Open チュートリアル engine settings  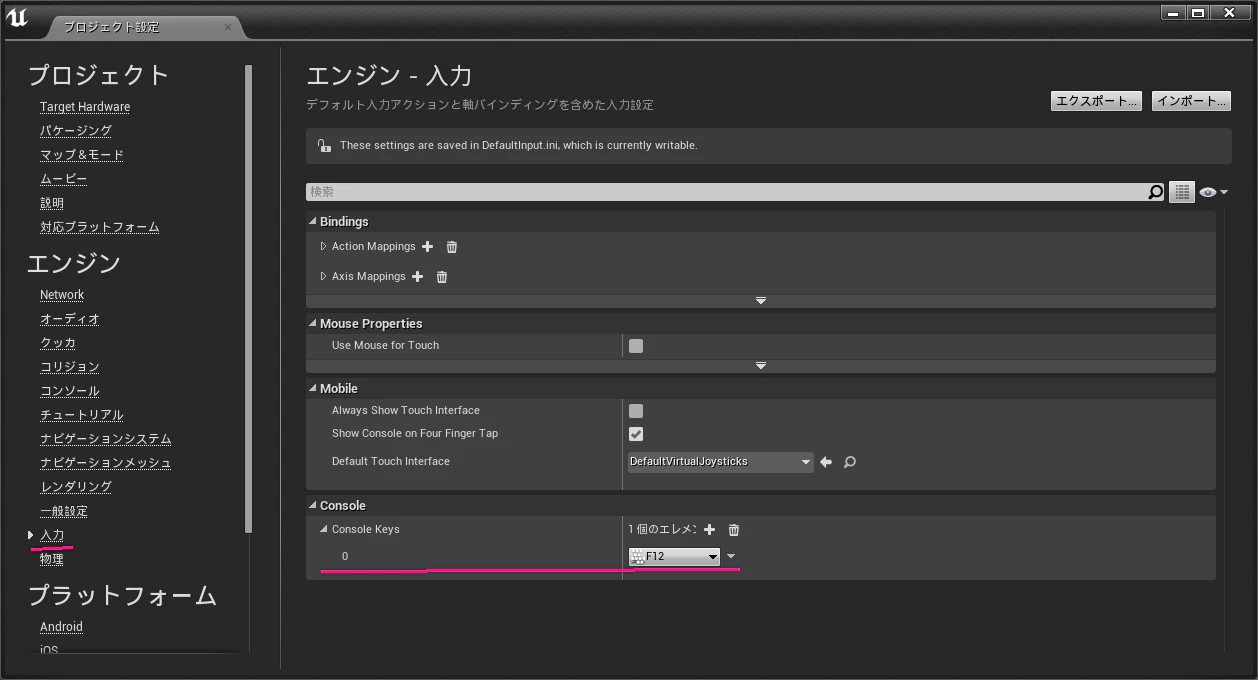[82, 415]
